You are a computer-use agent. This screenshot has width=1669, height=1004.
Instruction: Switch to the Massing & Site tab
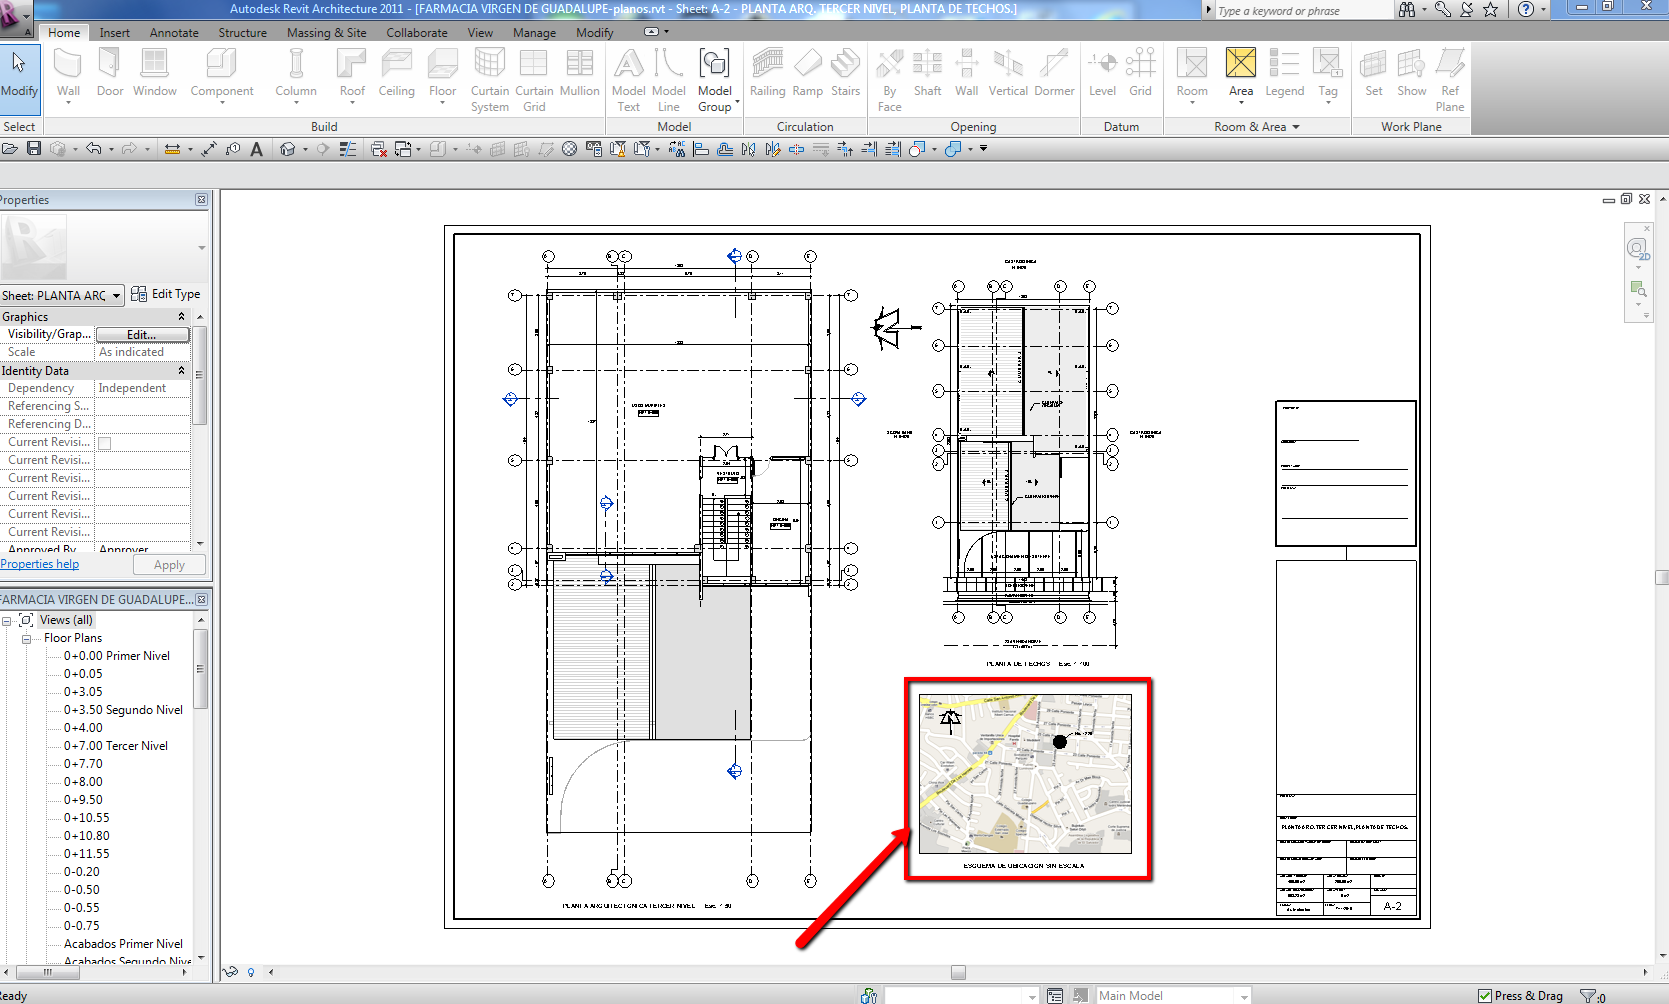pos(326,33)
